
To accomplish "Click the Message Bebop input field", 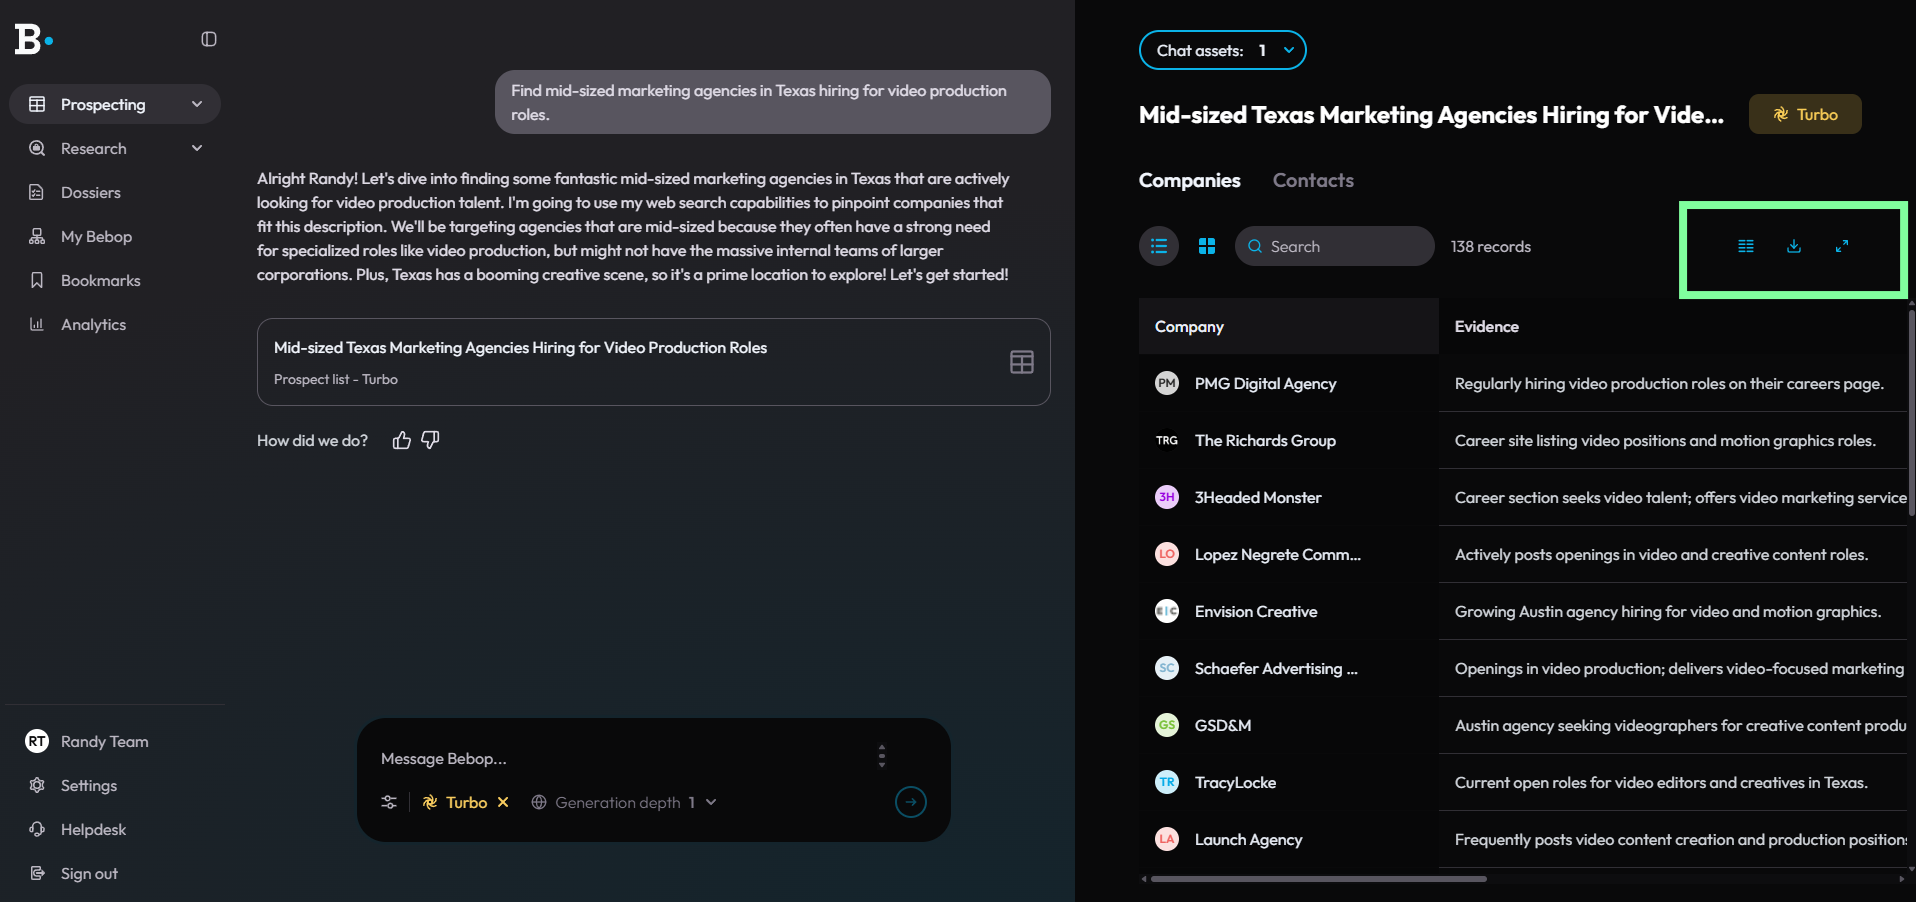I will coord(620,758).
